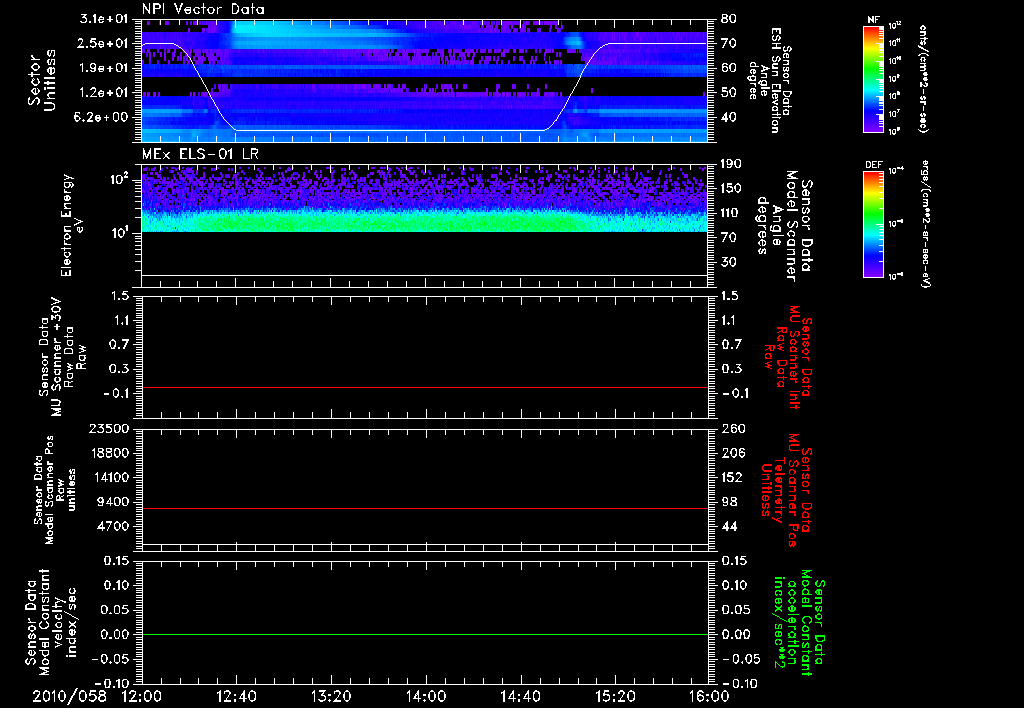Select the 'NPI Vector Data' panel title
This screenshot has height=708, width=1024.
(203, 9)
